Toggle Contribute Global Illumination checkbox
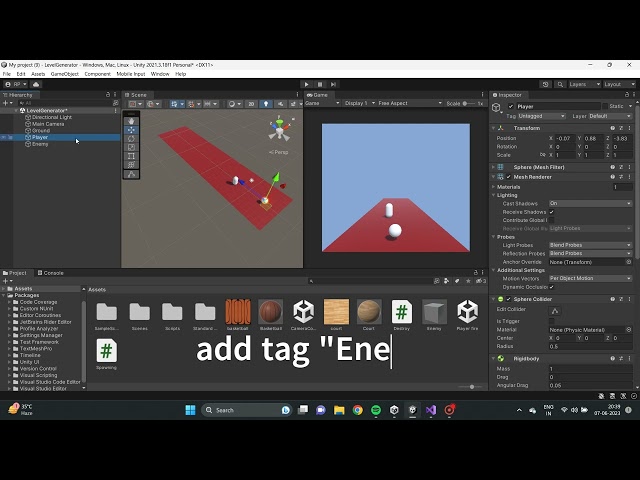Viewport: 640px width, 480px height. (x=552, y=220)
